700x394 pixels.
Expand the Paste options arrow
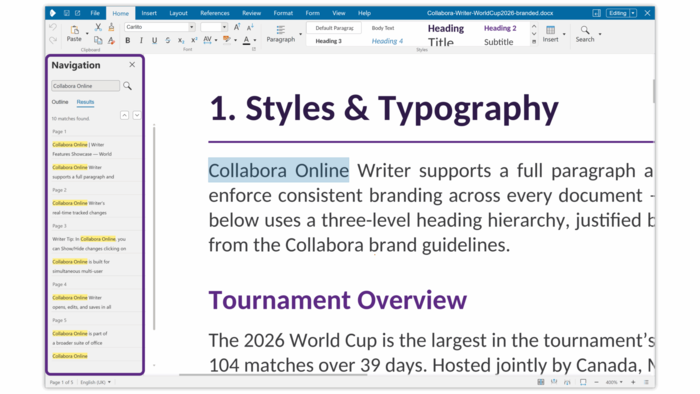pos(87,34)
